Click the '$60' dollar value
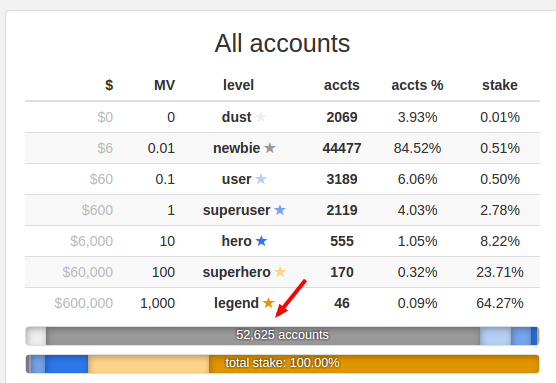Screen dimensions: 556x383 pos(101,179)
